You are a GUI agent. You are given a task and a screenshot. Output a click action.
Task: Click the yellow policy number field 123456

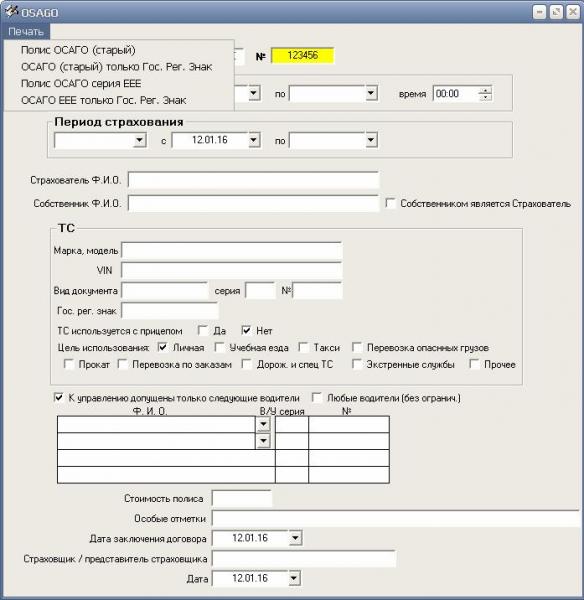click(302, 55)
